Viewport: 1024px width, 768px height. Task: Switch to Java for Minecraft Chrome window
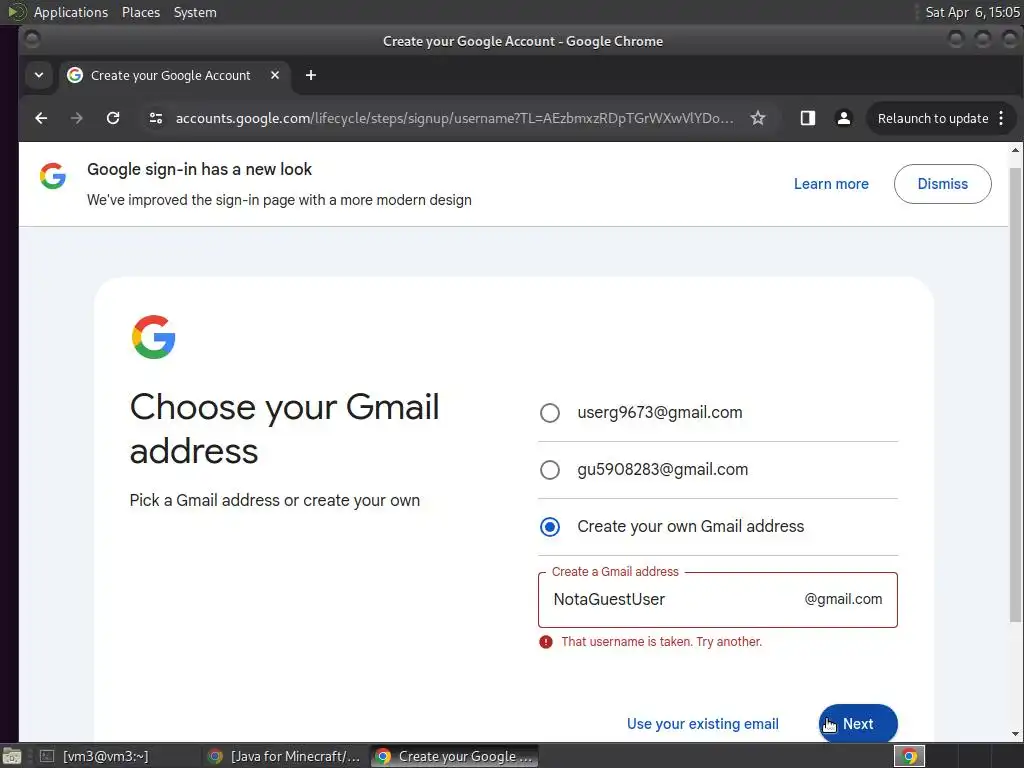(x=285, y=756)
